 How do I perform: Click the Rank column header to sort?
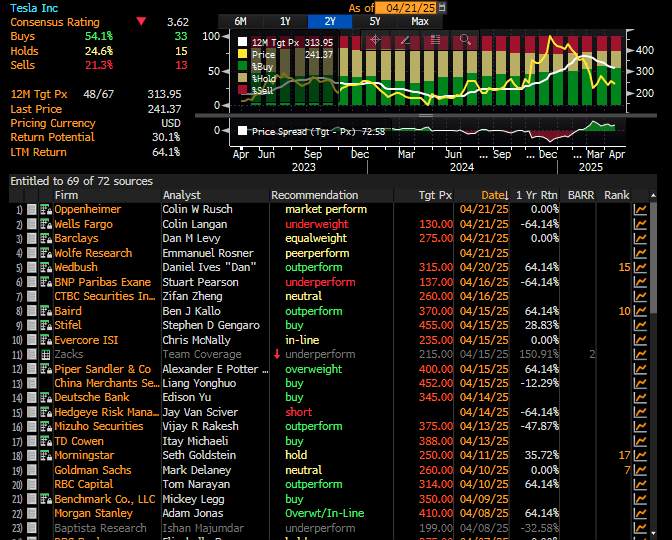[x=617, y=195]
